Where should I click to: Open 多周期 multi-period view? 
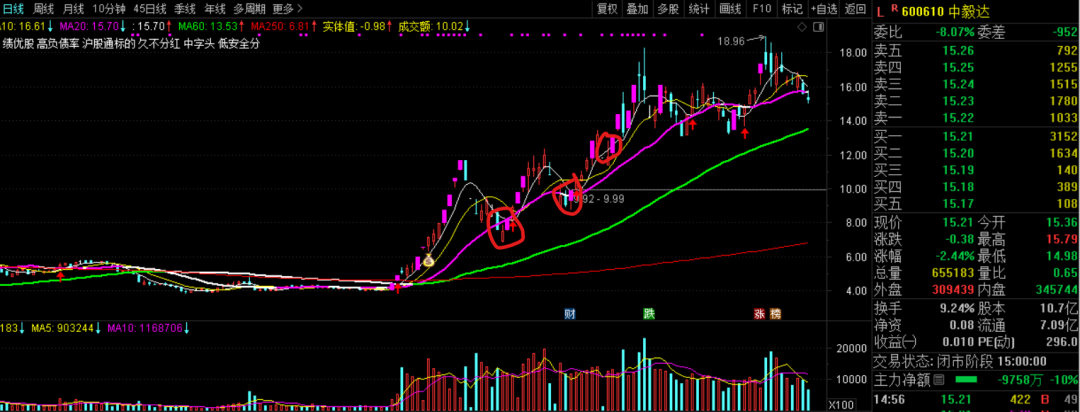(249, 9)
